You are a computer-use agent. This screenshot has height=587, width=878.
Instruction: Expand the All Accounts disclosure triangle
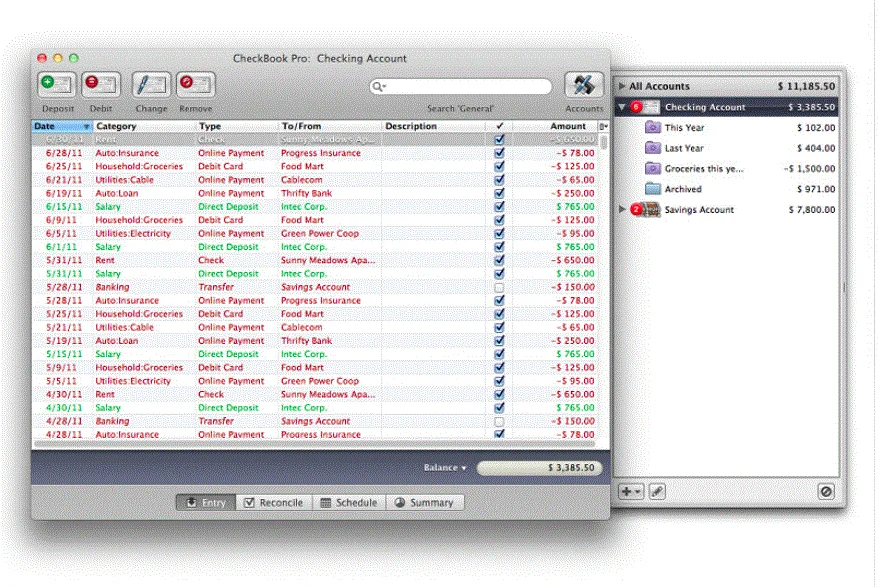(x=622, y=86)
